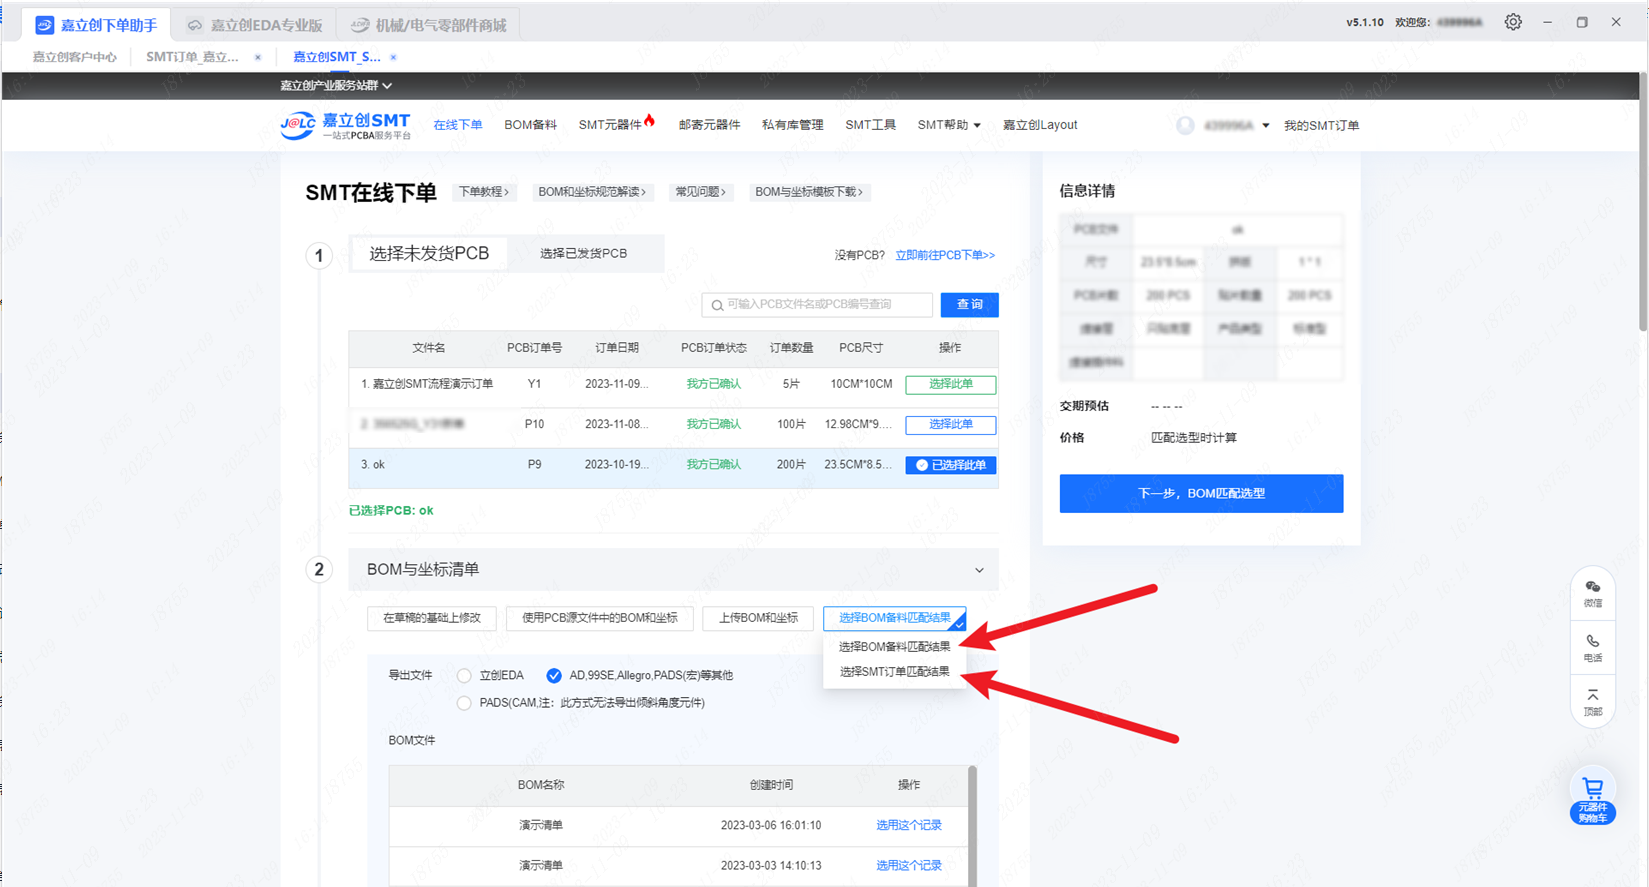Click 立即前往PCB下单 link

pyautogui.click(x=944, y=255)
